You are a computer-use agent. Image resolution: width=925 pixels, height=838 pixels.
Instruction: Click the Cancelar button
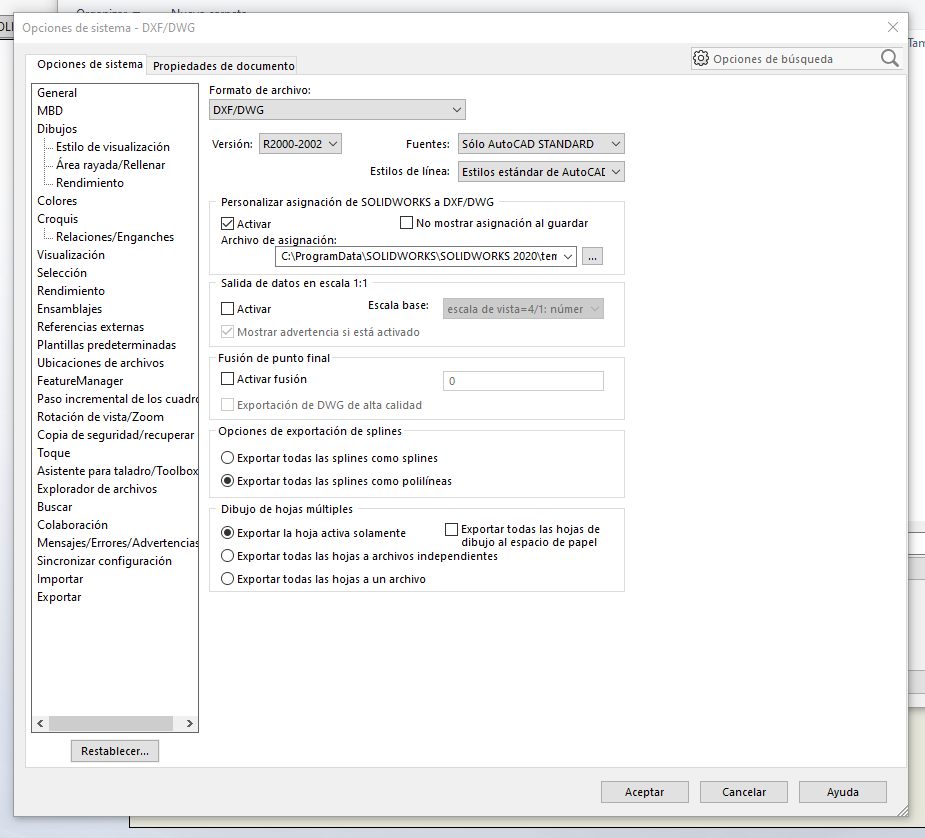point(743,792)
